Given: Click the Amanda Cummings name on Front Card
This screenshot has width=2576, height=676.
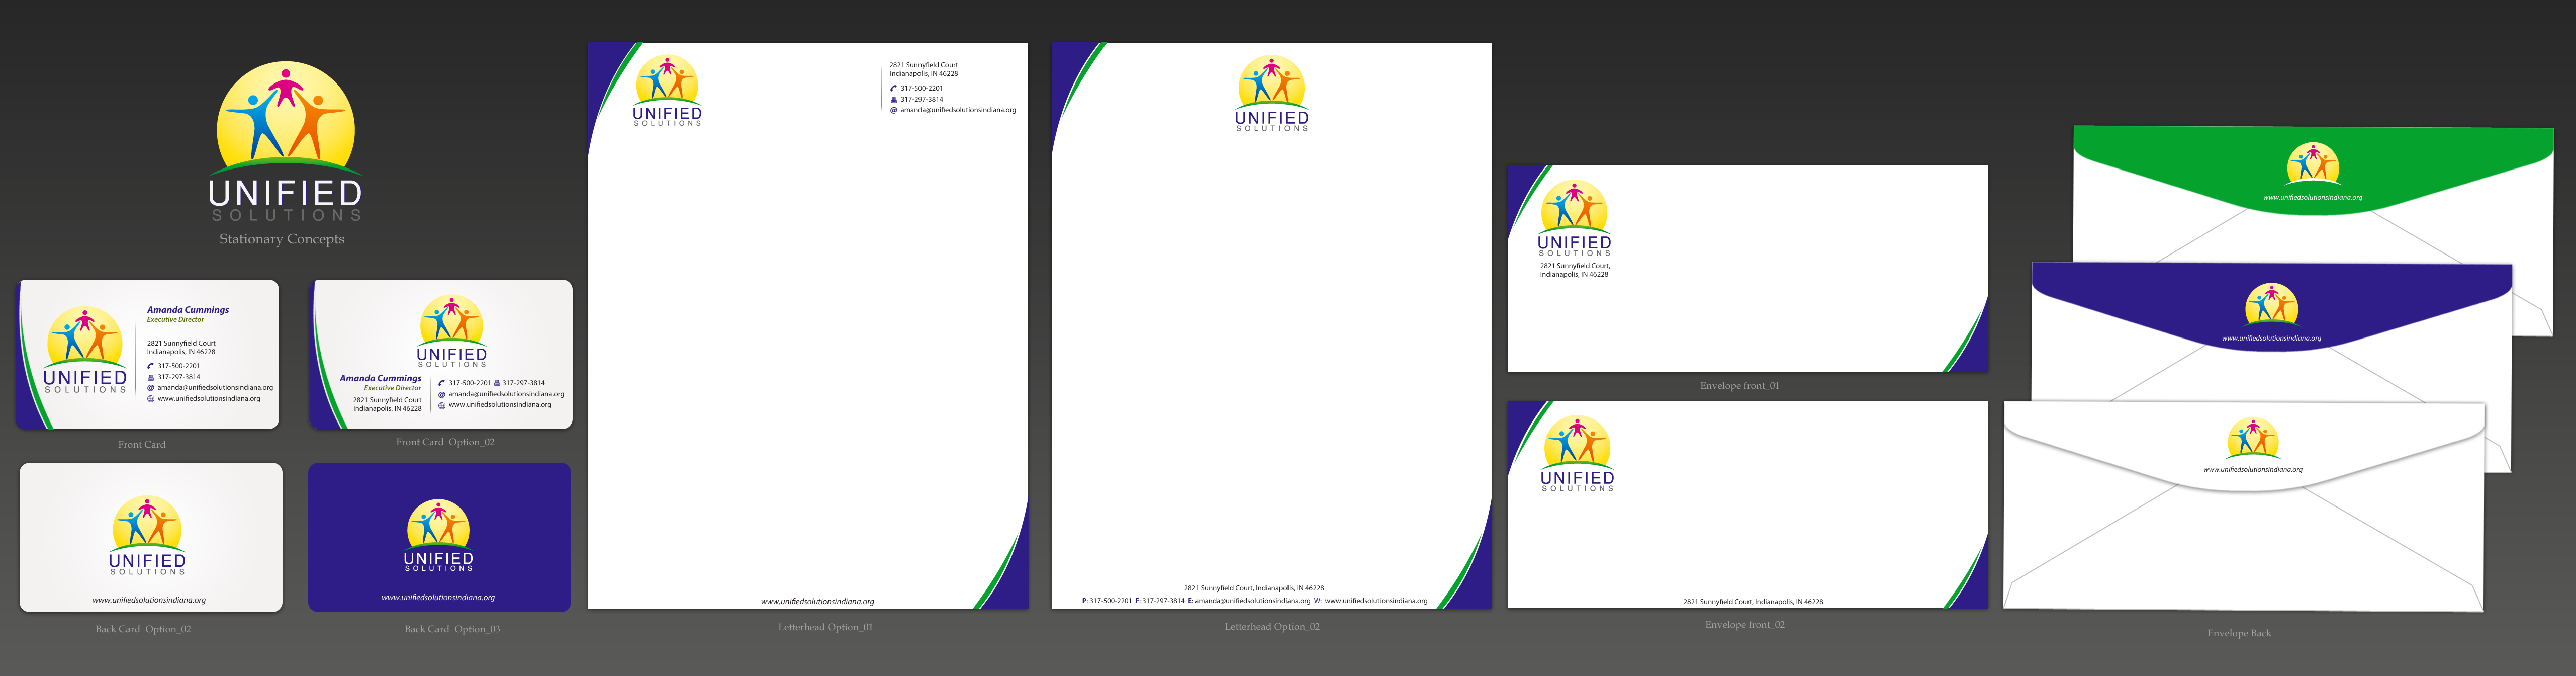Looking at the screenshot, I should (188, 310).
